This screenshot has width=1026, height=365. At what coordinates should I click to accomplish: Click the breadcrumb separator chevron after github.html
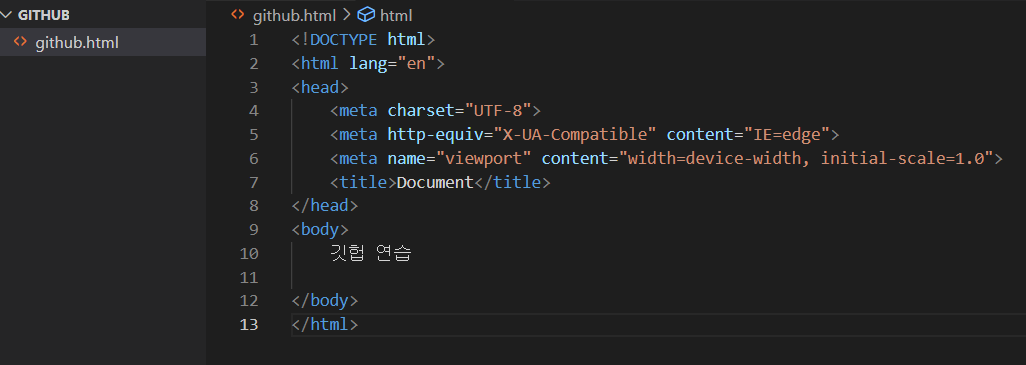coord(347,14)
